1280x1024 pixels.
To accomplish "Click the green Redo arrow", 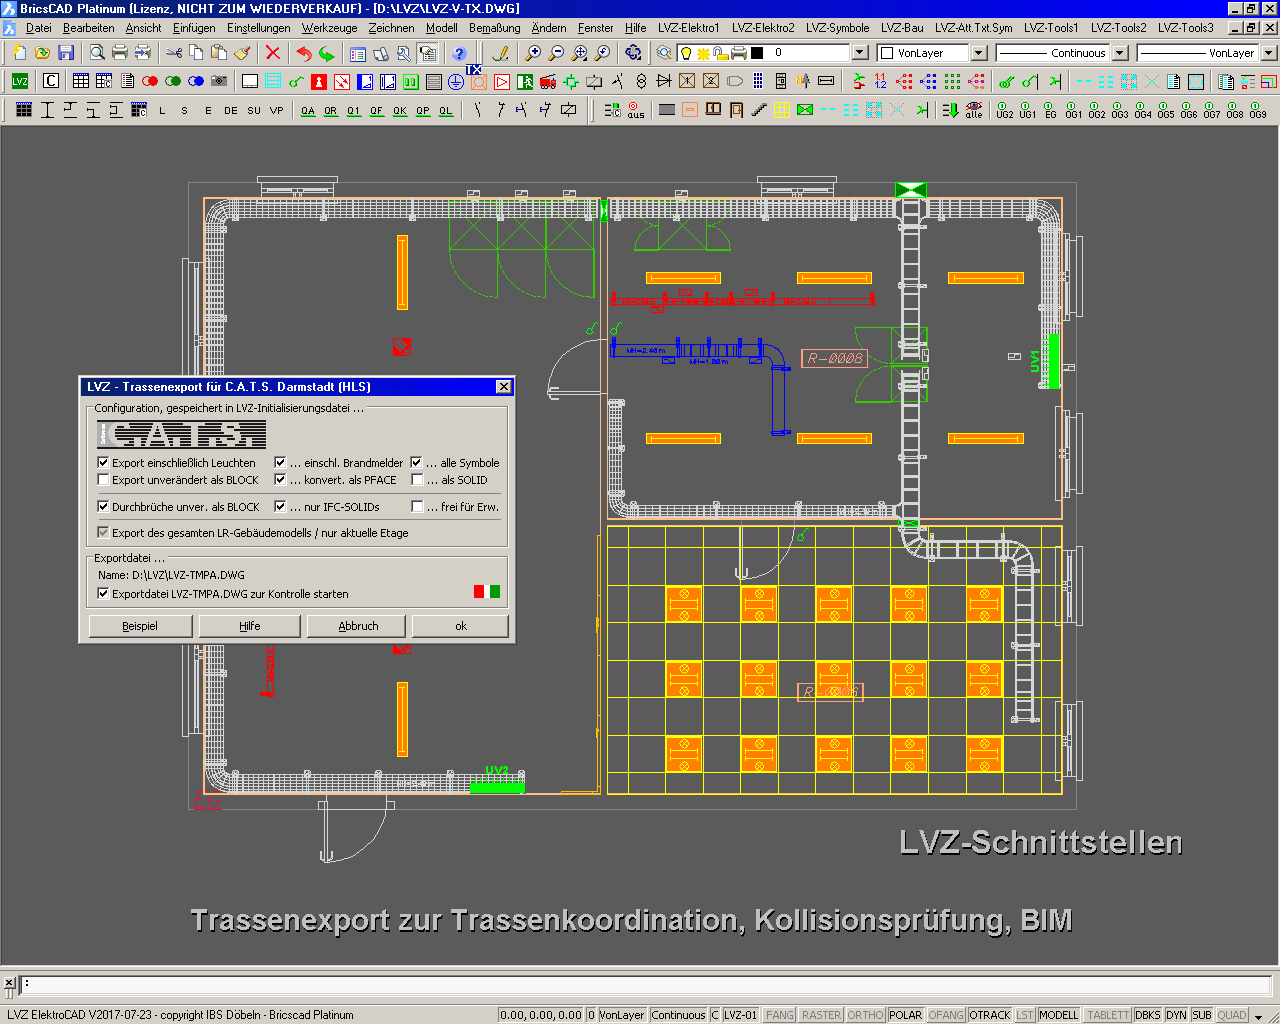I will tap(327, 53).
